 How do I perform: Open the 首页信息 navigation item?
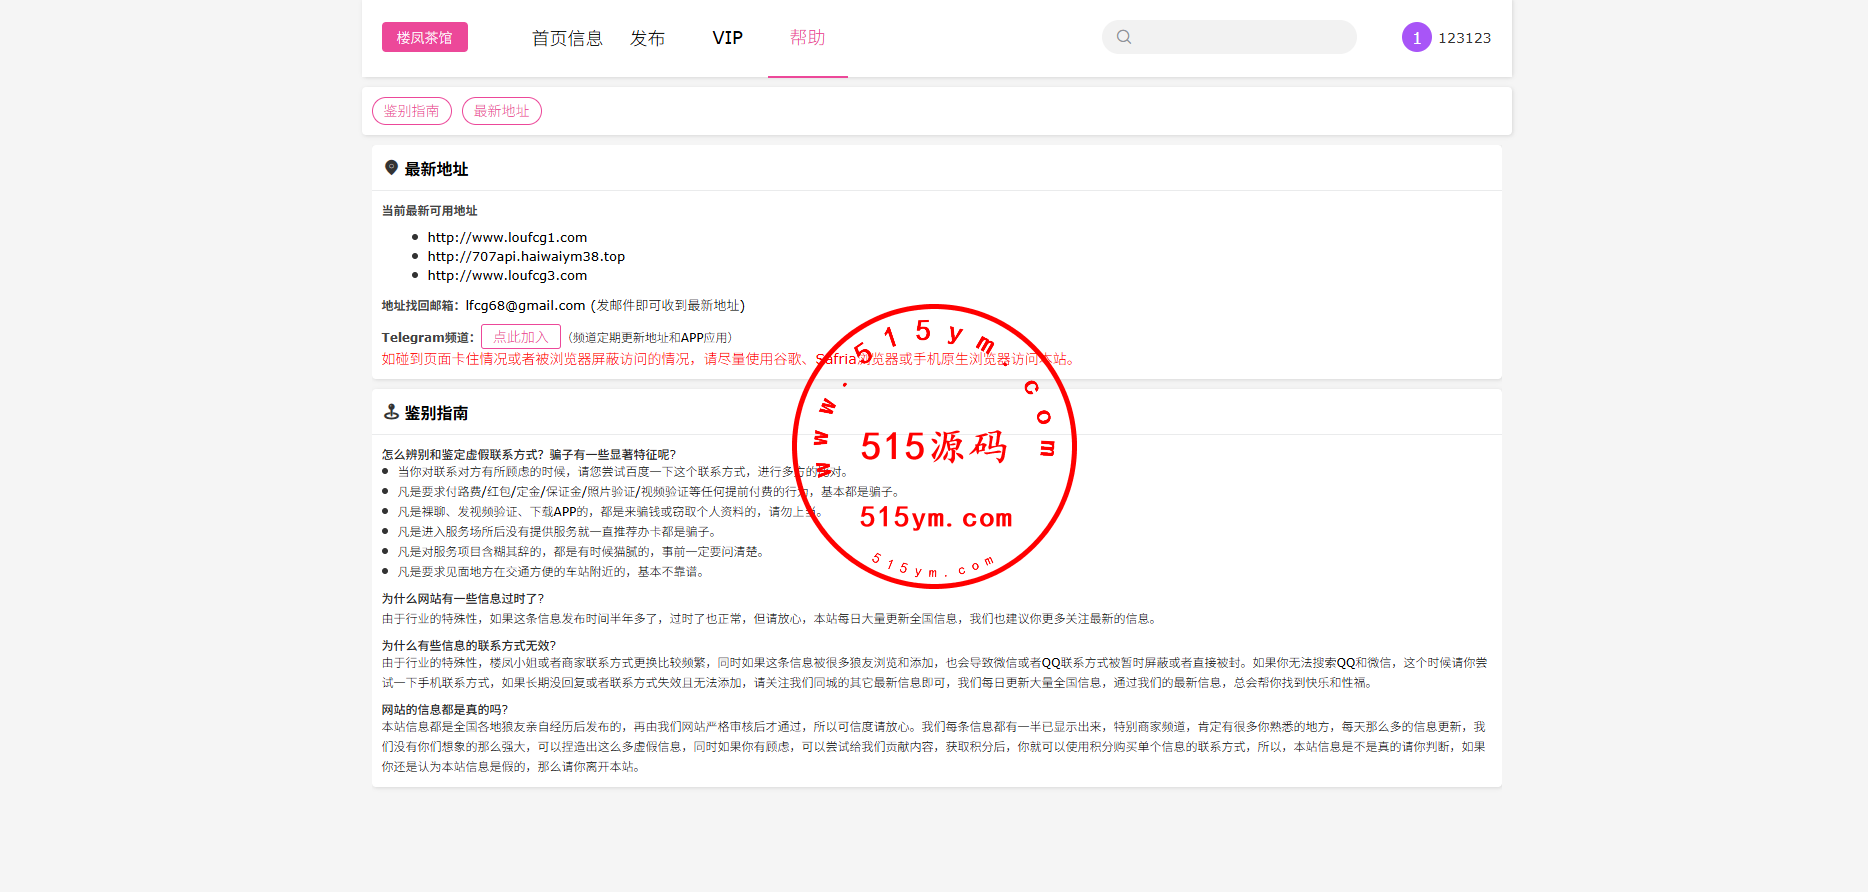[x=567, y=38]
